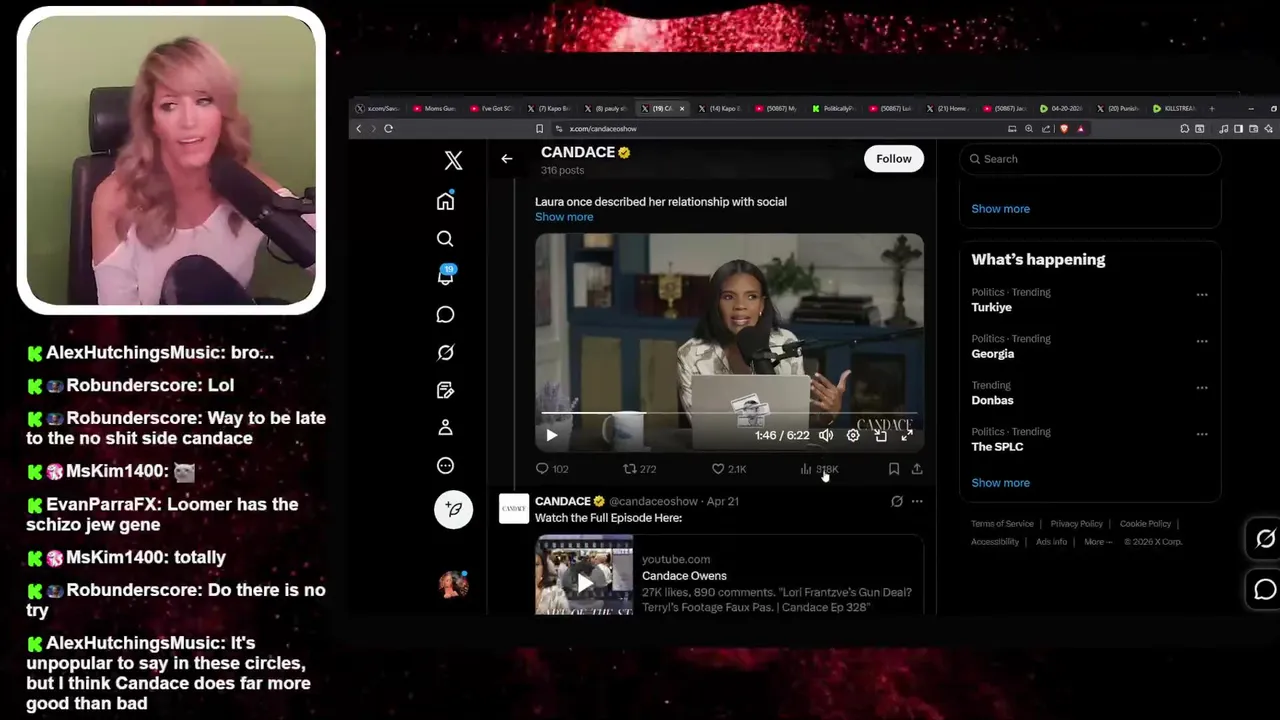Click the X logo in the sidebar

[x=453, y=160]
